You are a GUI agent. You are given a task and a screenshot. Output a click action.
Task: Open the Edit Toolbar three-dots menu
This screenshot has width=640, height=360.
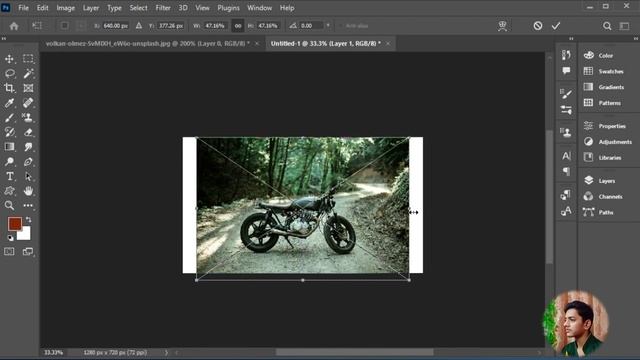pos(28,205)
